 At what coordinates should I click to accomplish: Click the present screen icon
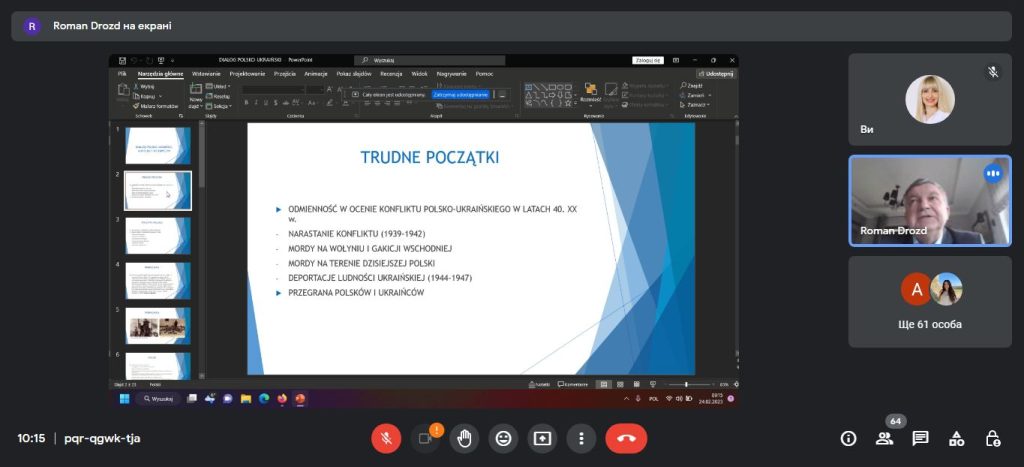pos(542,438)
